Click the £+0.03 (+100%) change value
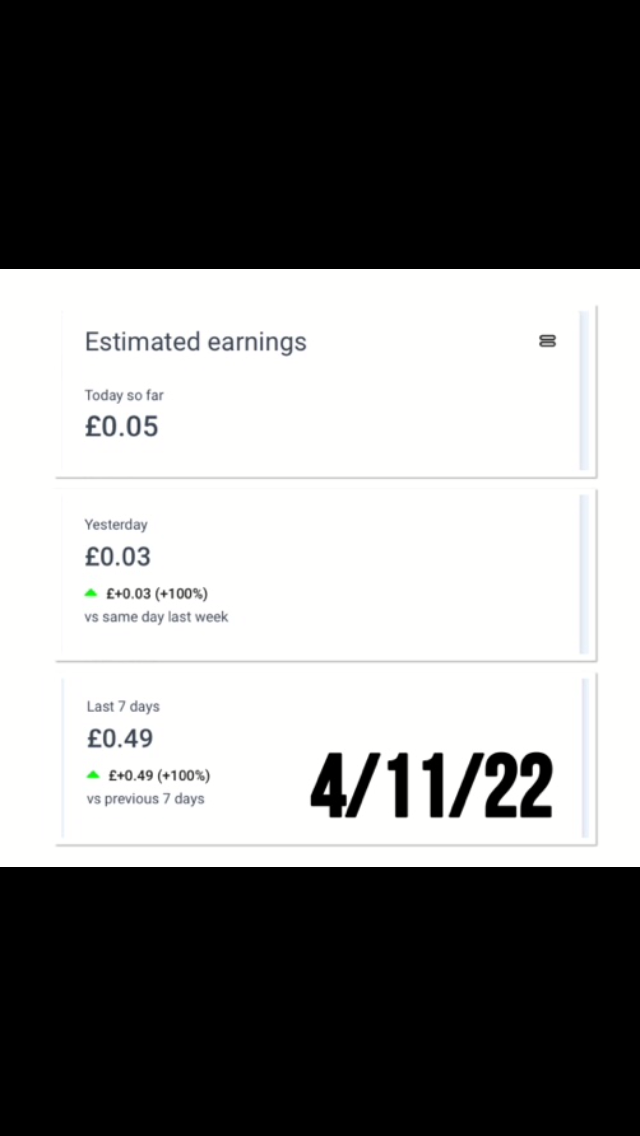 point(157,594)
